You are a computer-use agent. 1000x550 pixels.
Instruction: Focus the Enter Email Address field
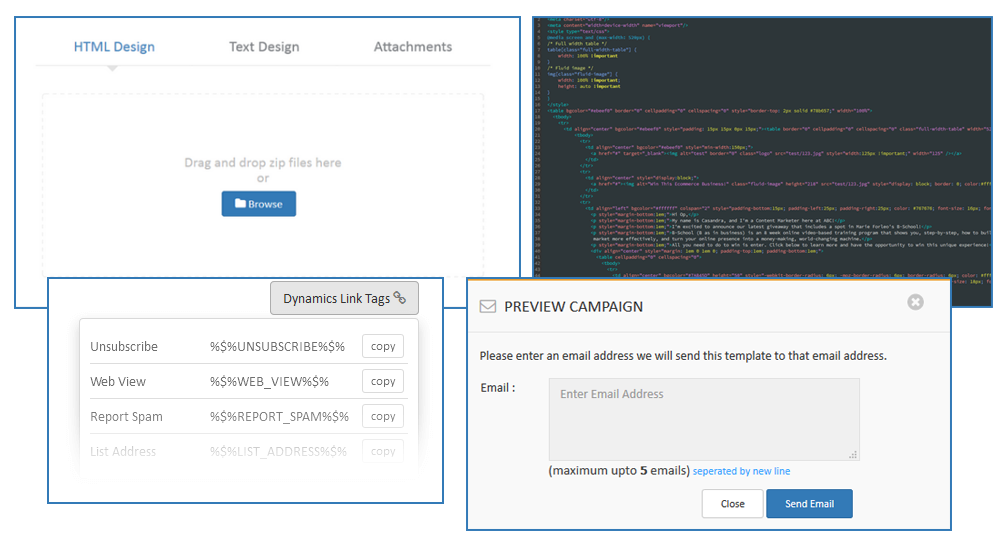pos(704,419)
